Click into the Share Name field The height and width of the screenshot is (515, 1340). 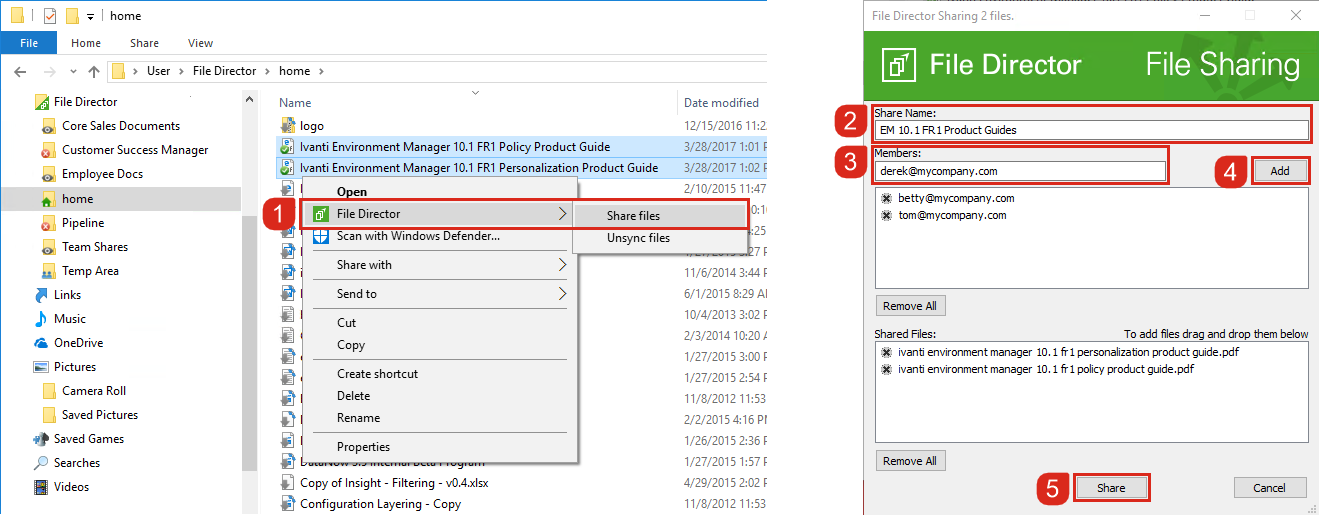[x=1090, y=130]
